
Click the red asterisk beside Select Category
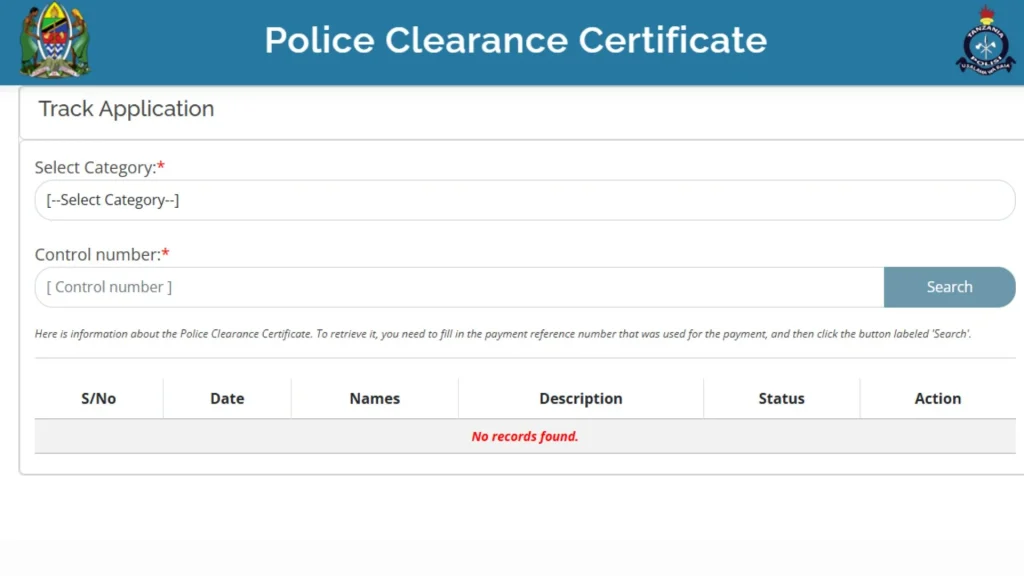[161, 166]
